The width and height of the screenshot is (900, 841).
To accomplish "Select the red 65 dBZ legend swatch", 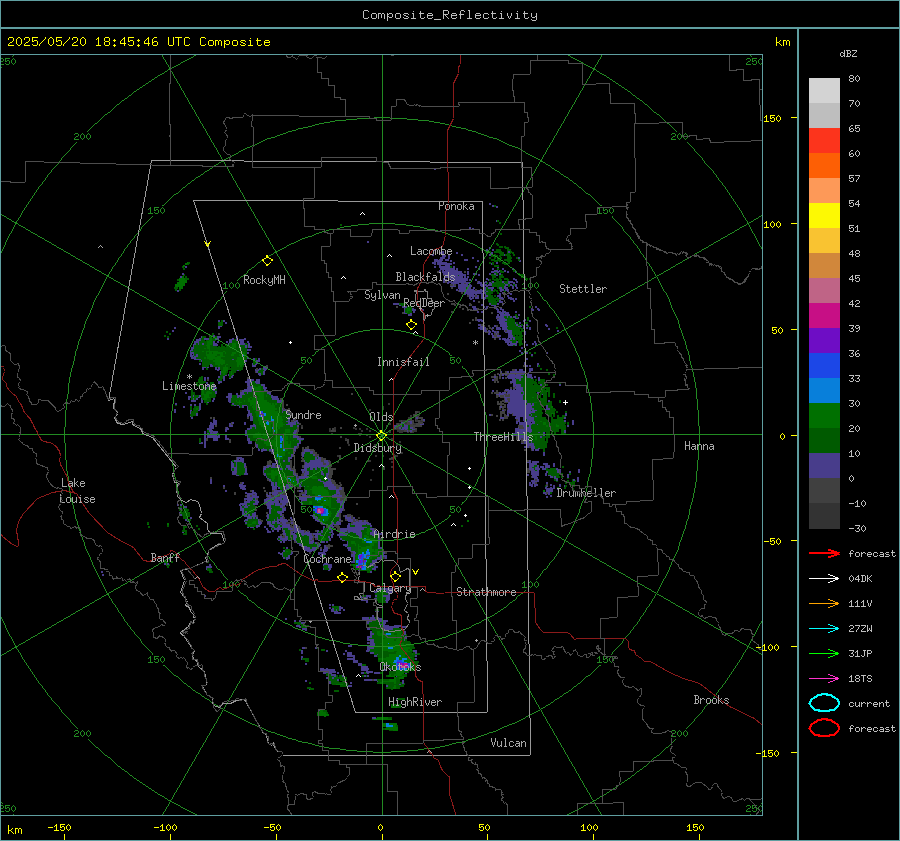I will click(x=824, y=140).
